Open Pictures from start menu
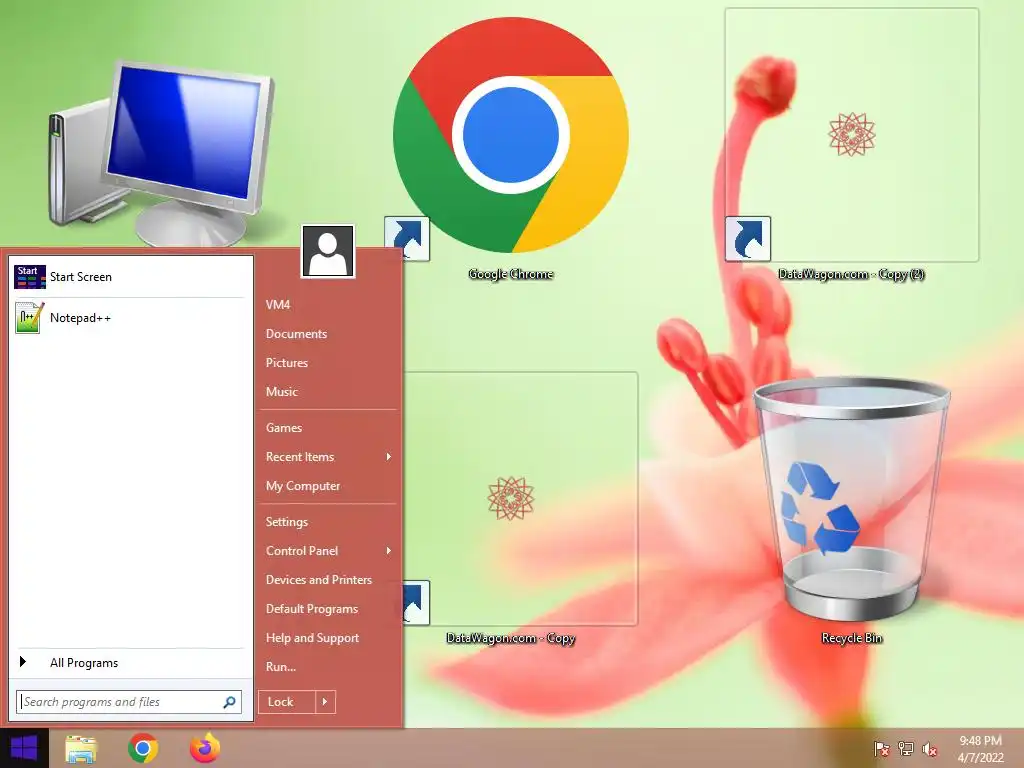The width and height of the screenshot is (1024, 768). [x=287, y=362]
